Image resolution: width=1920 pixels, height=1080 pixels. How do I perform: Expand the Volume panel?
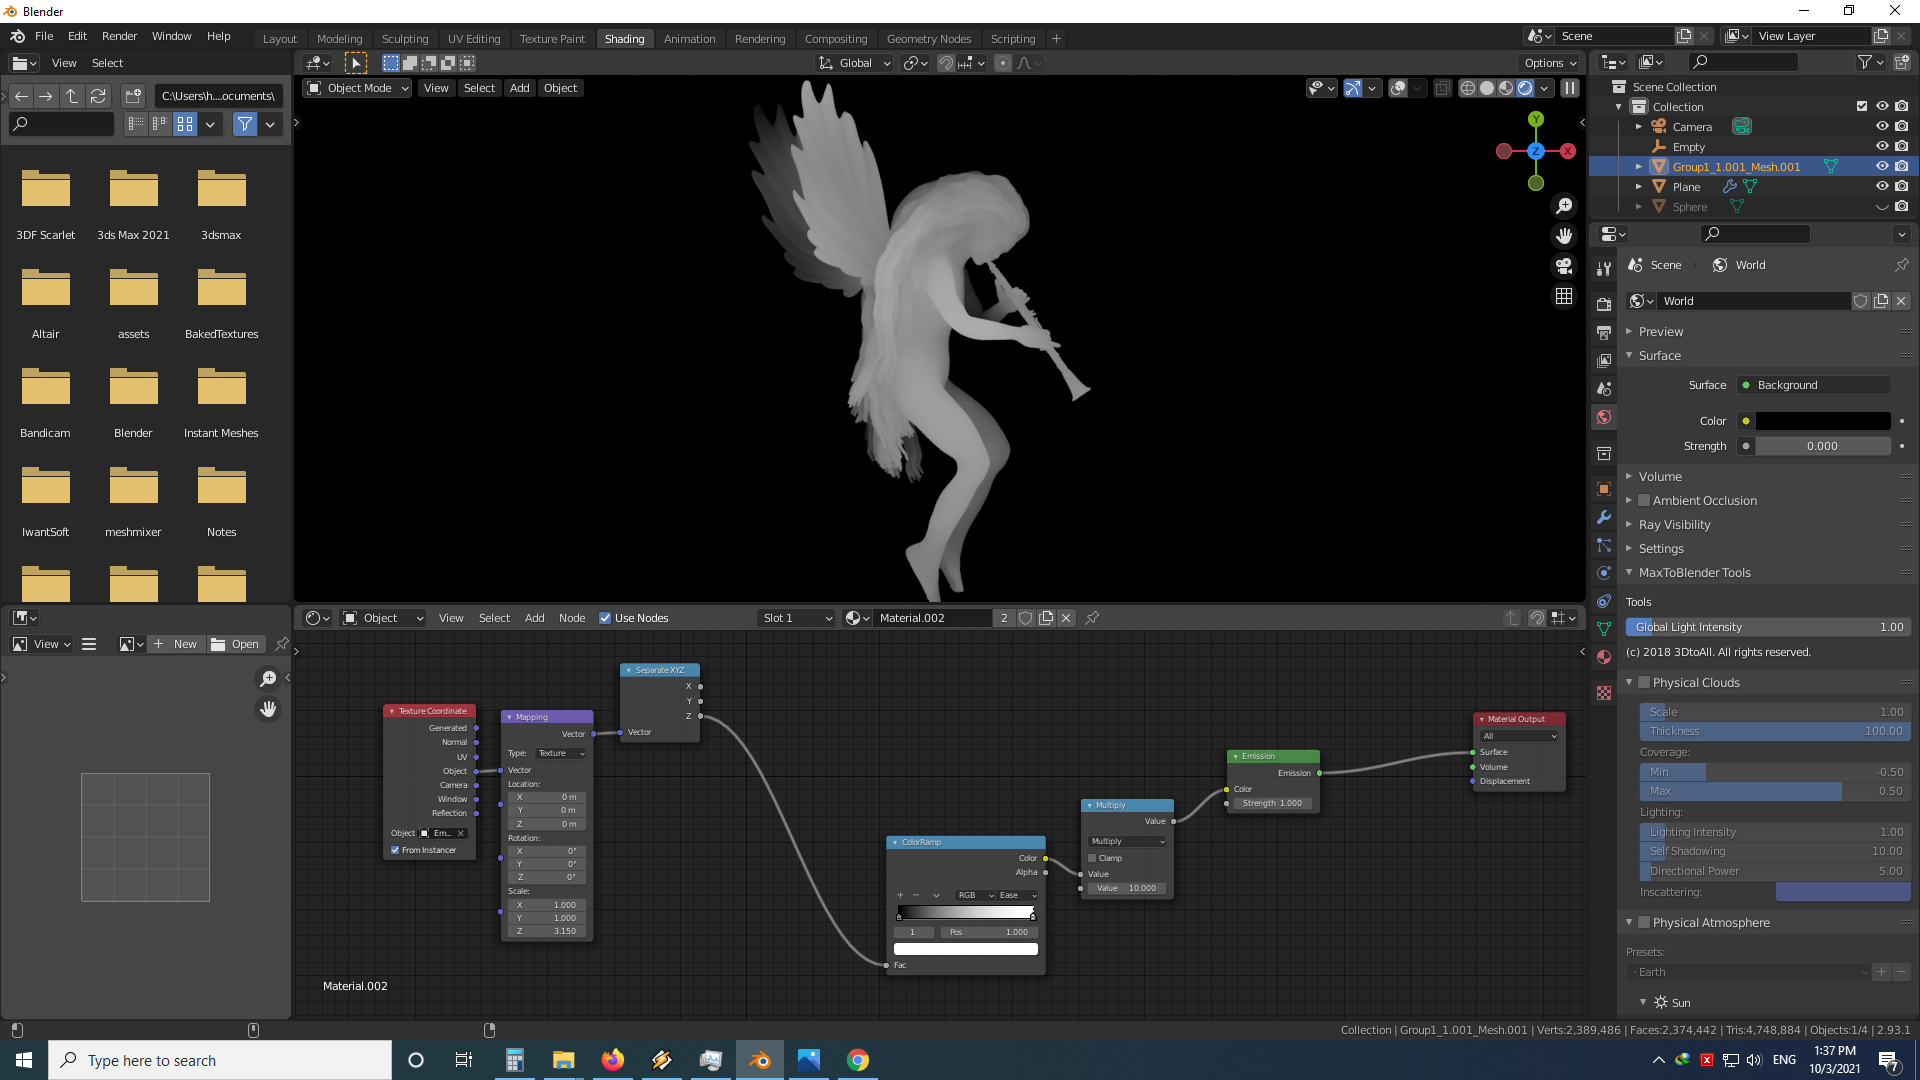click(x=1660, y=477)
